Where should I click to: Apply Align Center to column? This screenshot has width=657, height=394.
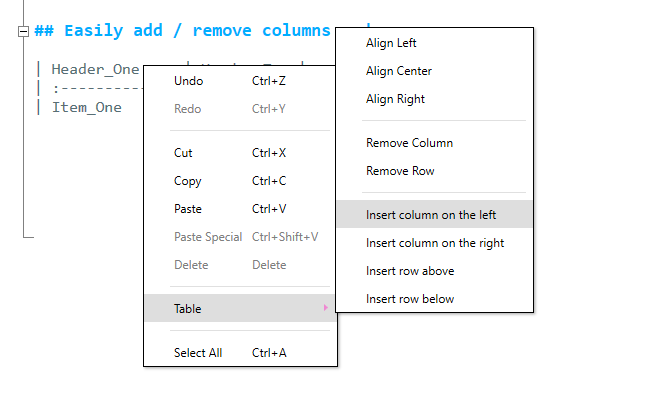click(435, 71)
